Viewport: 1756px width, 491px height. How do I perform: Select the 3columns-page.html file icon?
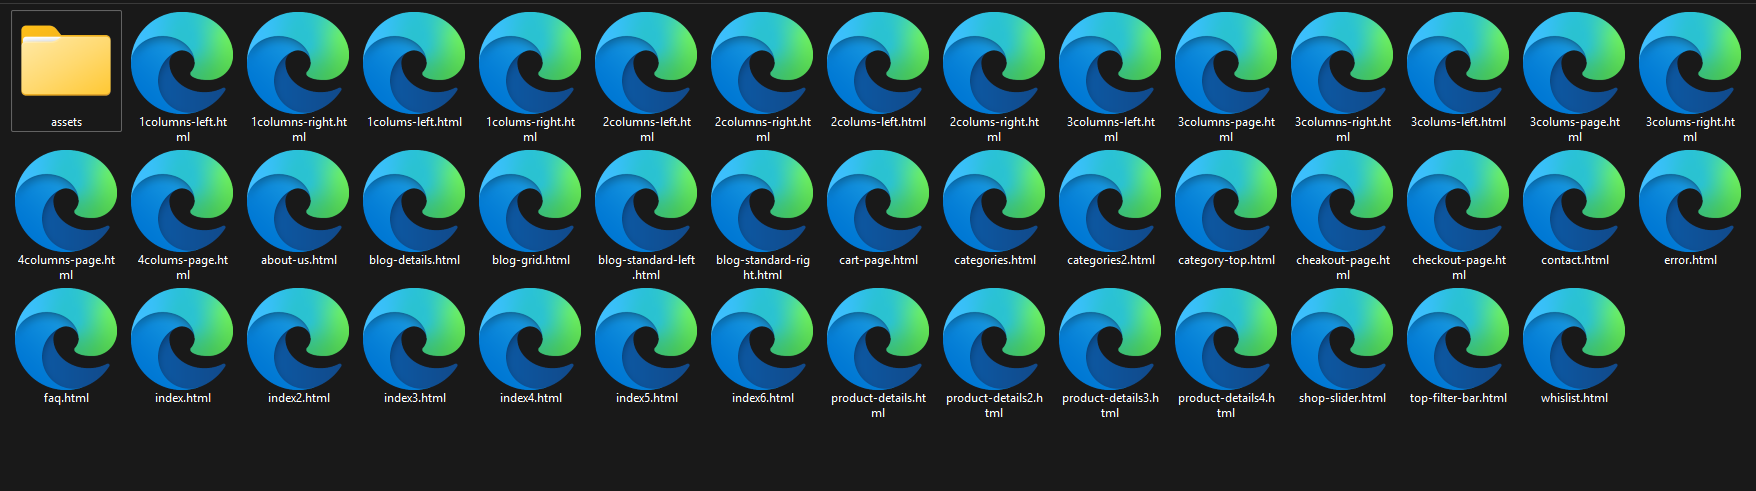tap(1226, 63)
